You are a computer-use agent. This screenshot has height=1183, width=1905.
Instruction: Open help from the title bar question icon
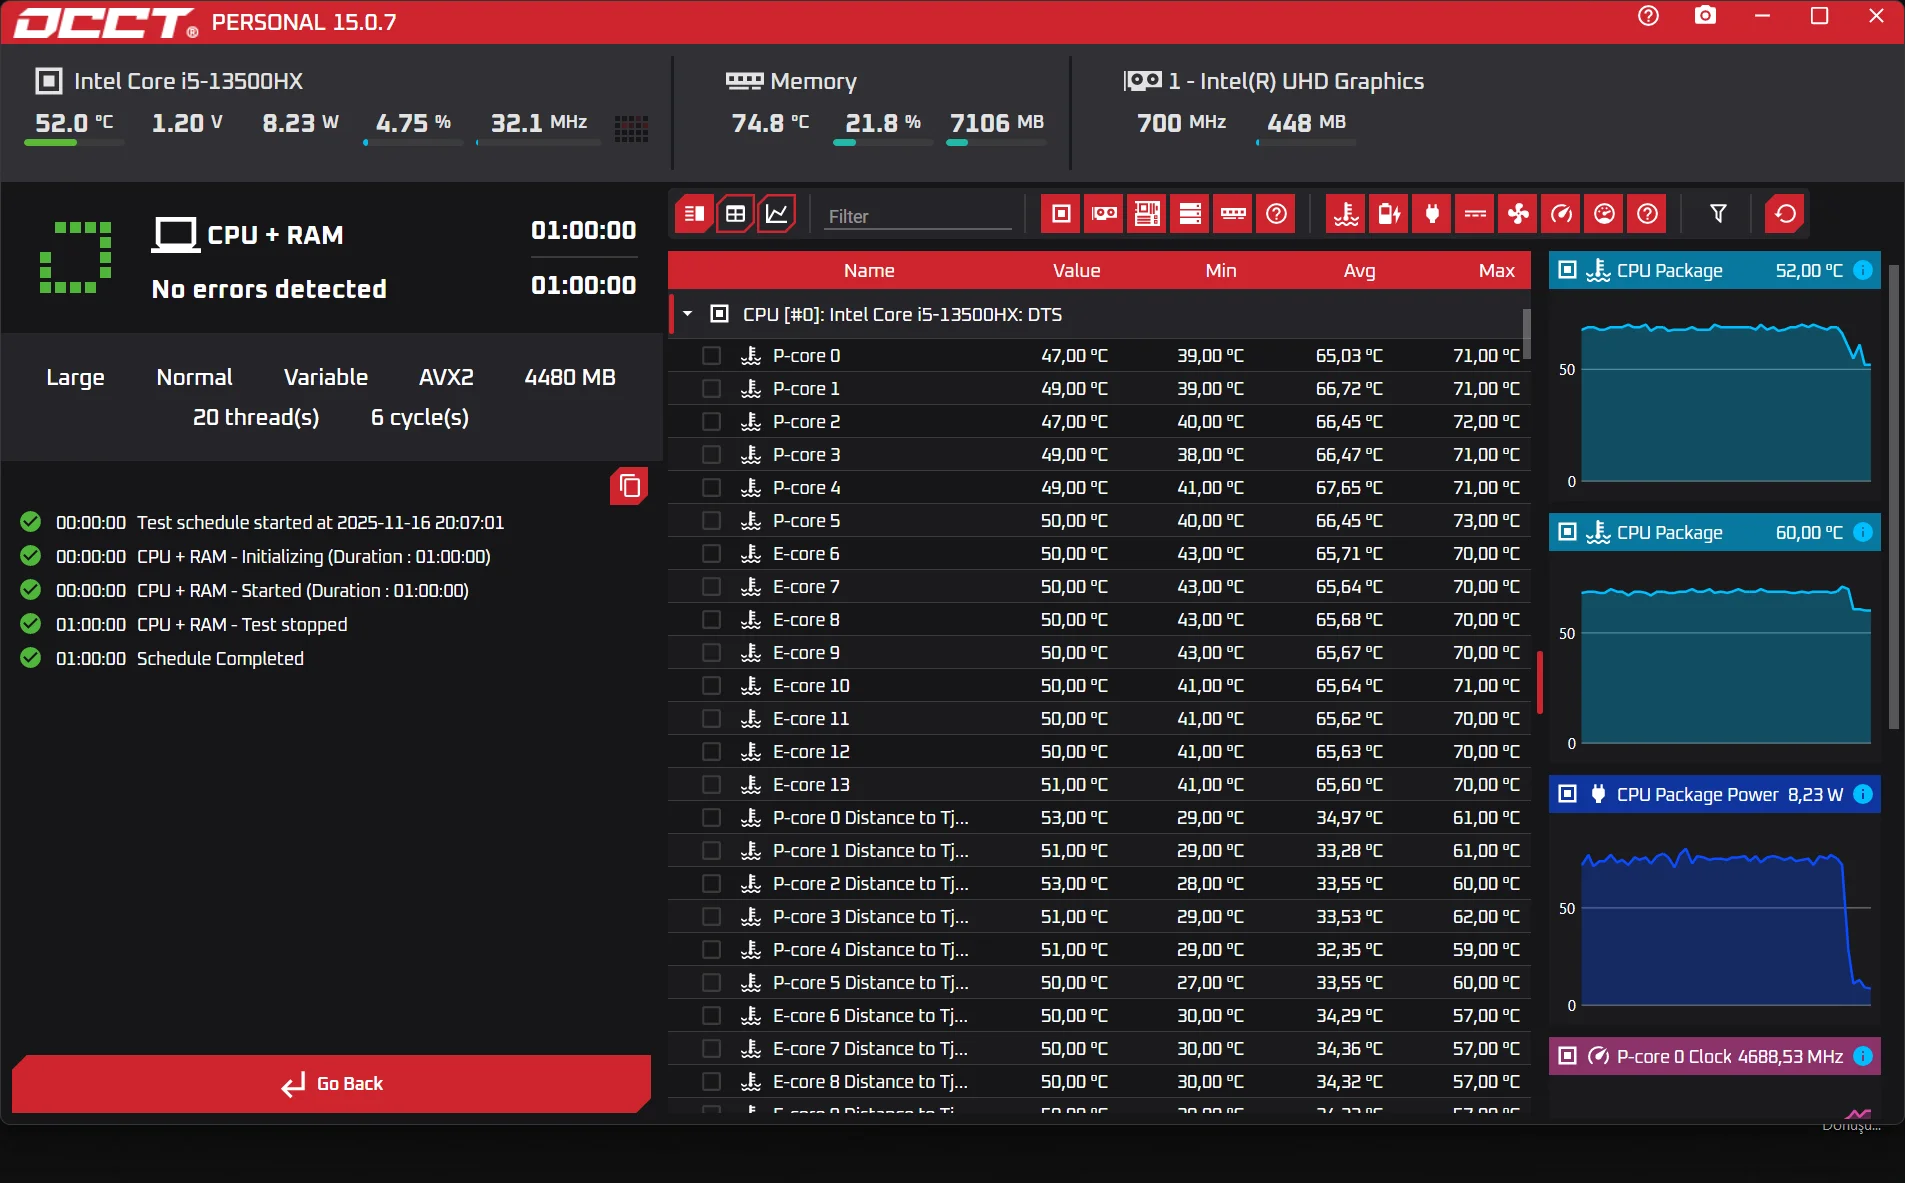click(1649, 16)
